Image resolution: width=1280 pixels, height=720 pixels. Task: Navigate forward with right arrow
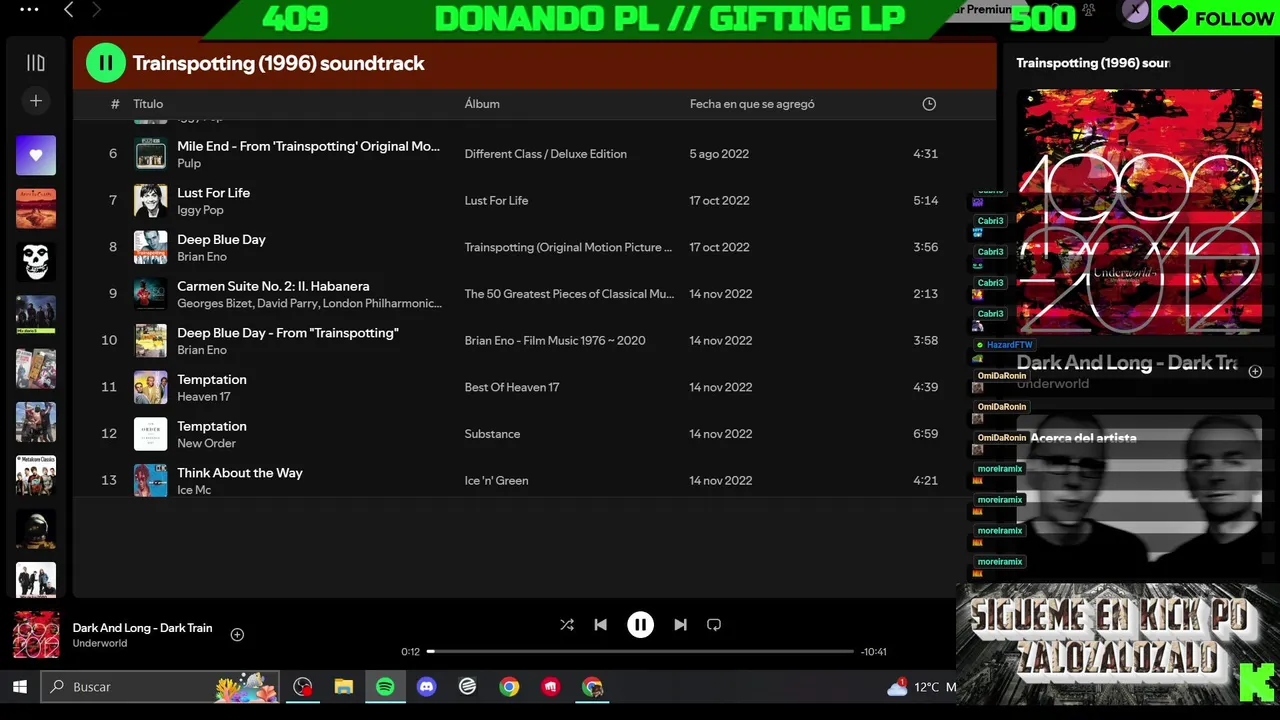tap(97, 10)
